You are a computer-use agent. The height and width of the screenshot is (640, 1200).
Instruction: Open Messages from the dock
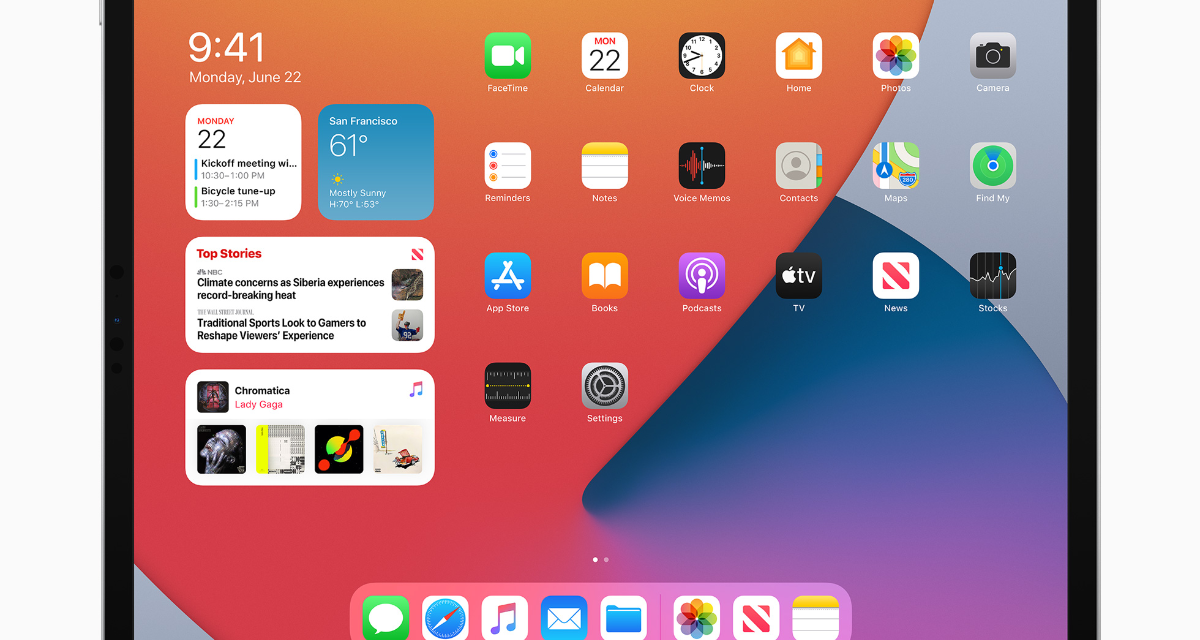click(x=386, y=618)
